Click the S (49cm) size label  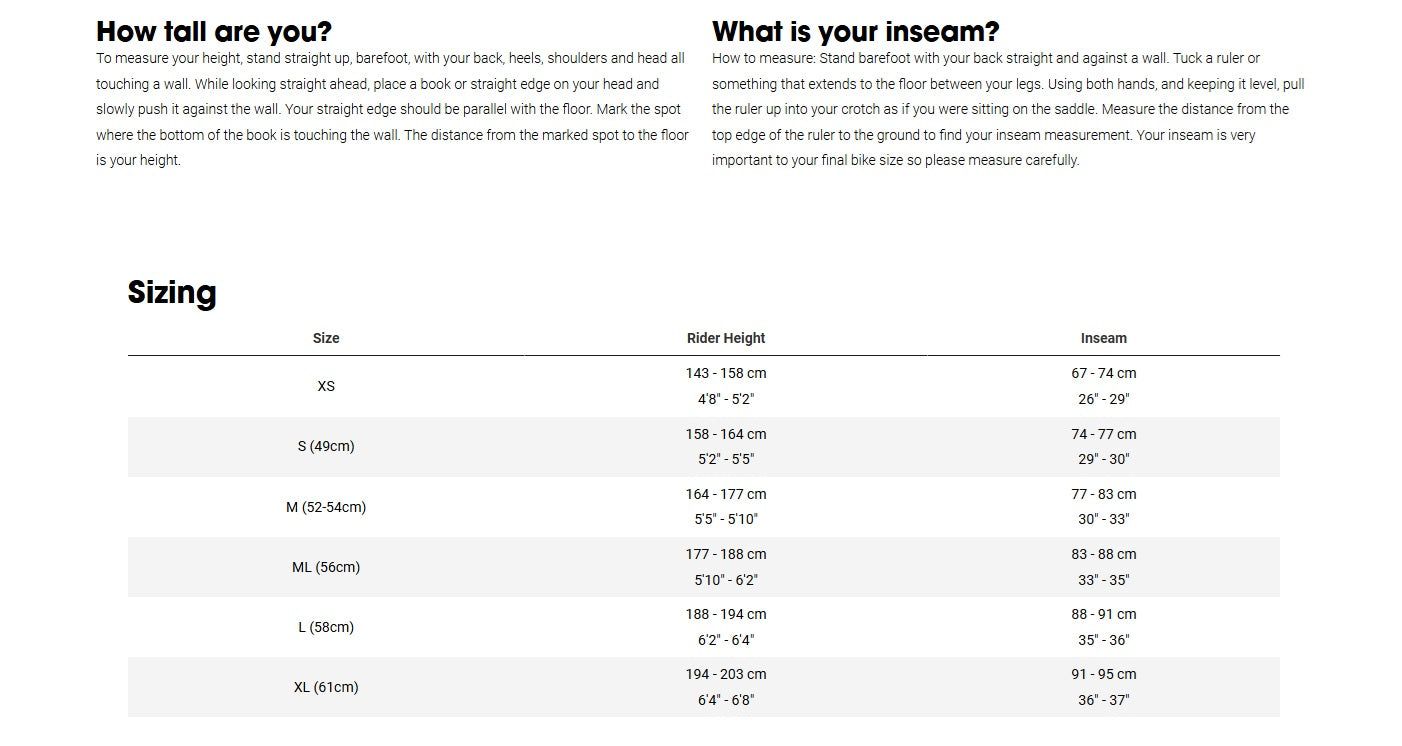tap(326, 446)
